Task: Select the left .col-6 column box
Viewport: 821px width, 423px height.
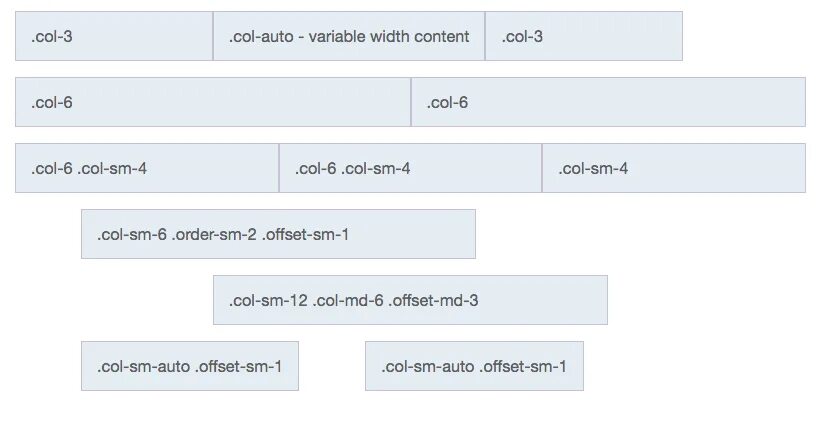Action: click(x=213, y=102)
